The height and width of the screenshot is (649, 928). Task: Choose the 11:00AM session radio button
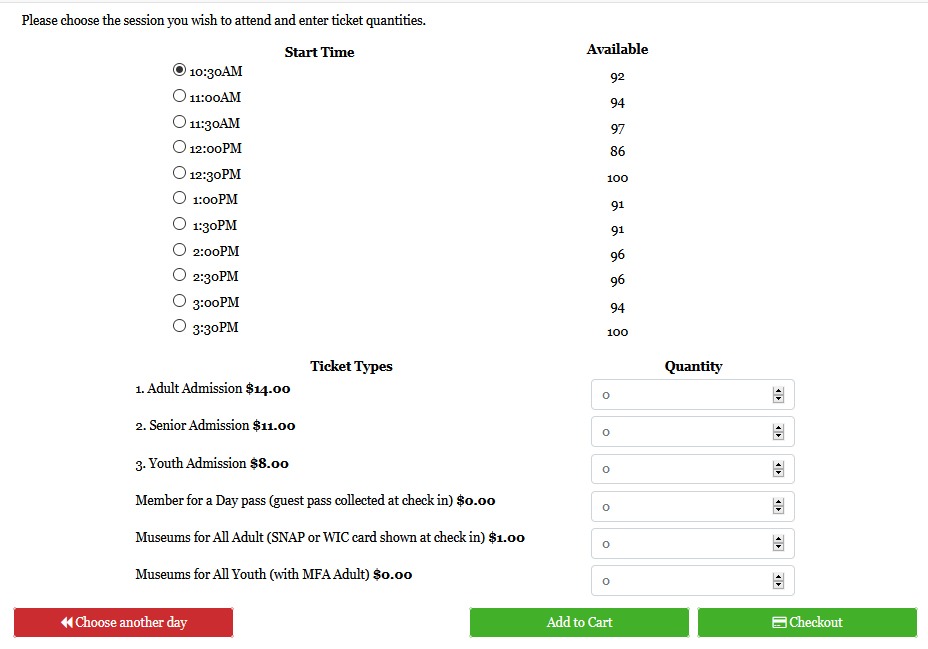click(x=180, y=96)
